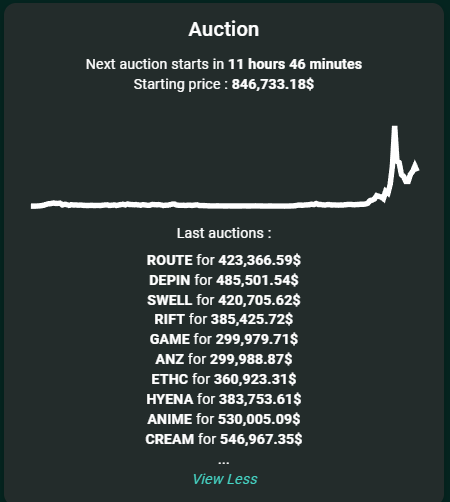Screen dimensions: 450x502
Task: Click the ellipsis below the auction list
Action: coord(224,462)
